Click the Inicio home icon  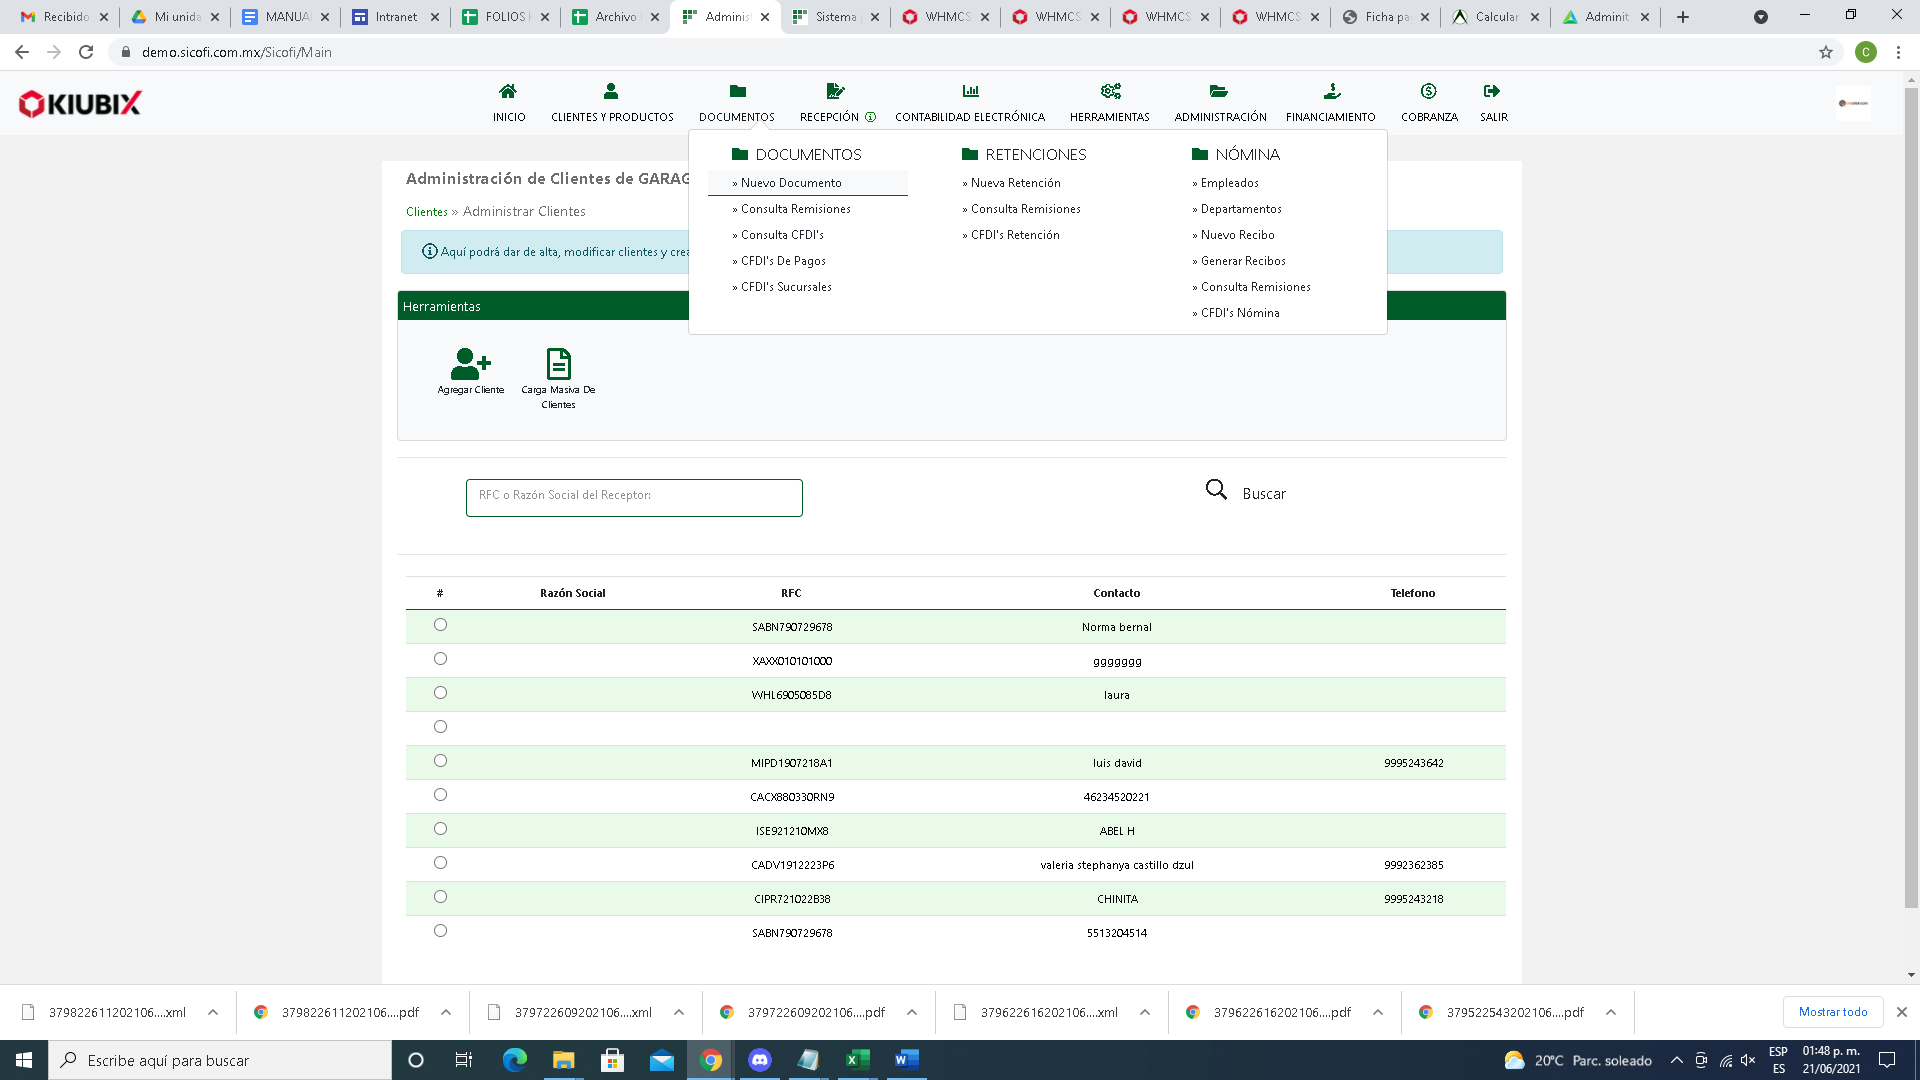(x=508, y=91)
